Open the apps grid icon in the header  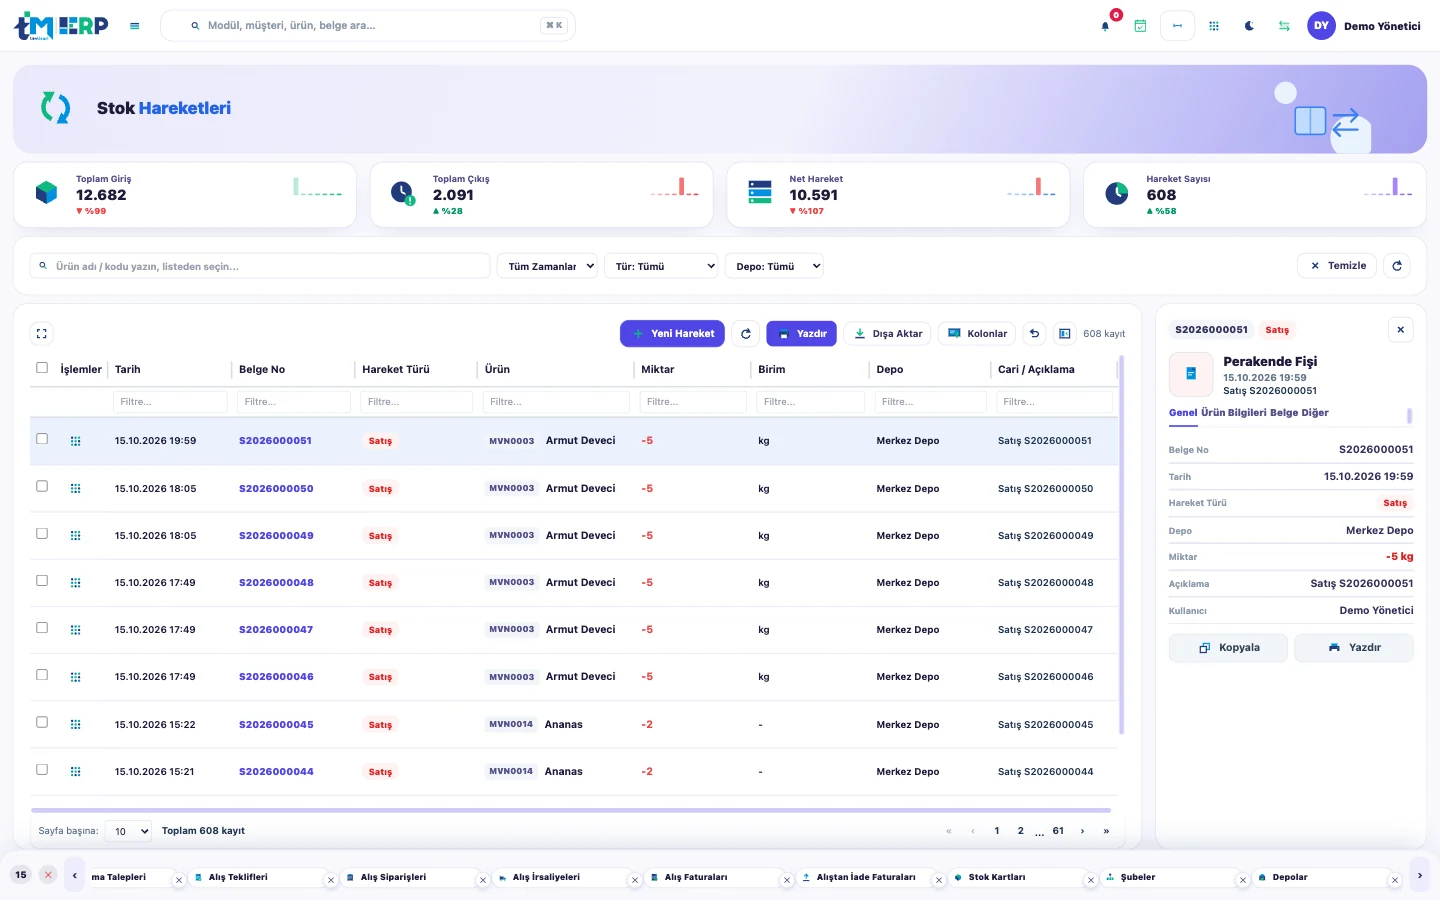pyautogui.click(x=1214, y=26)
